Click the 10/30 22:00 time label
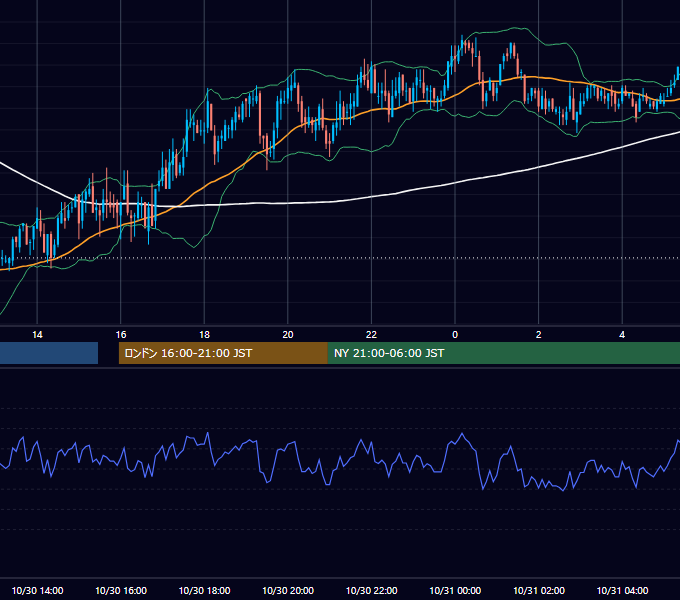The height and width of the screenshot is (600, 680). click(371, 590)
